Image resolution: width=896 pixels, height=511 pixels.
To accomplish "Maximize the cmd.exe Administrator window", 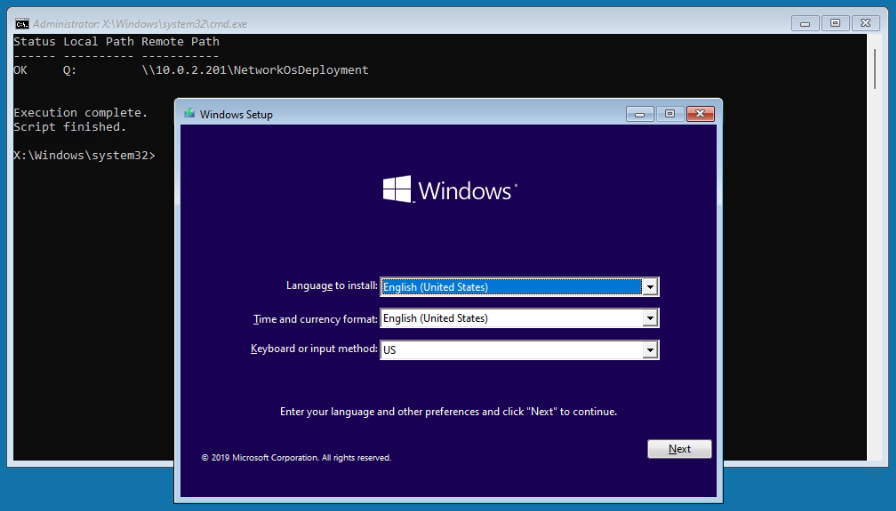I will 835,23.
